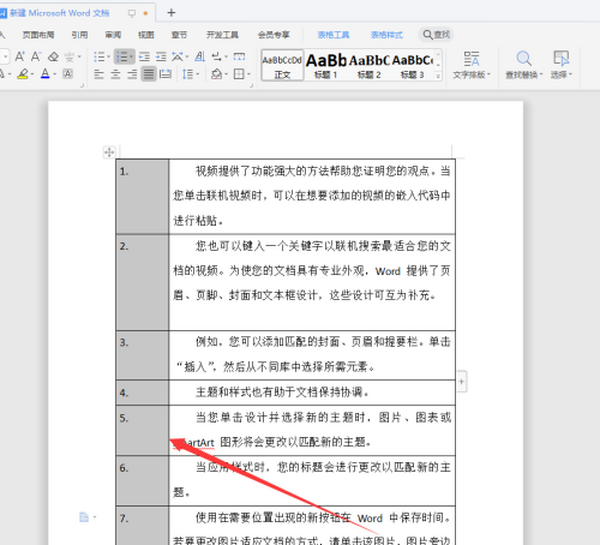The height and width of the screenshot is (545, 600).
Task: Align text right
Action: [x=132, y=73]
